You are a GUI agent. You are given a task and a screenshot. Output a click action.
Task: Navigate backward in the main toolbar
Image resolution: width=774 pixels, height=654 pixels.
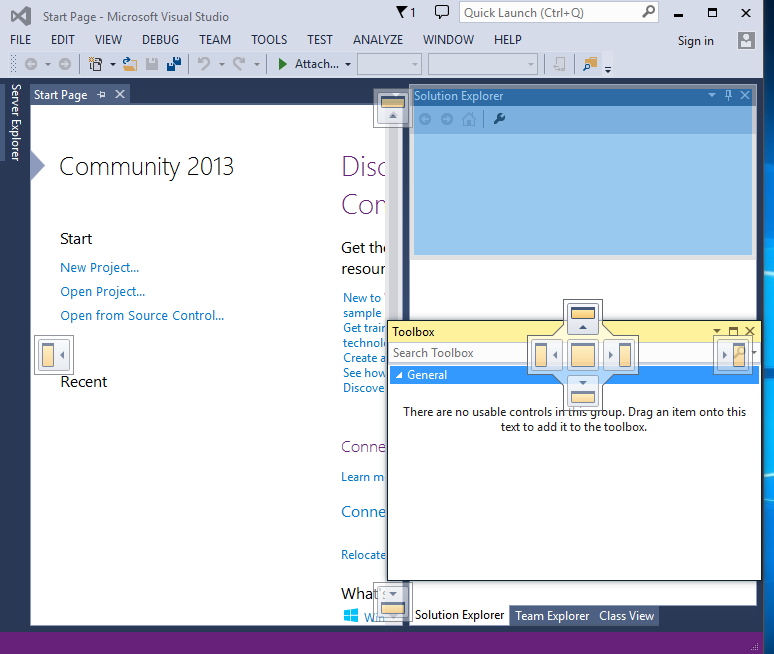(x=31, y=64)
